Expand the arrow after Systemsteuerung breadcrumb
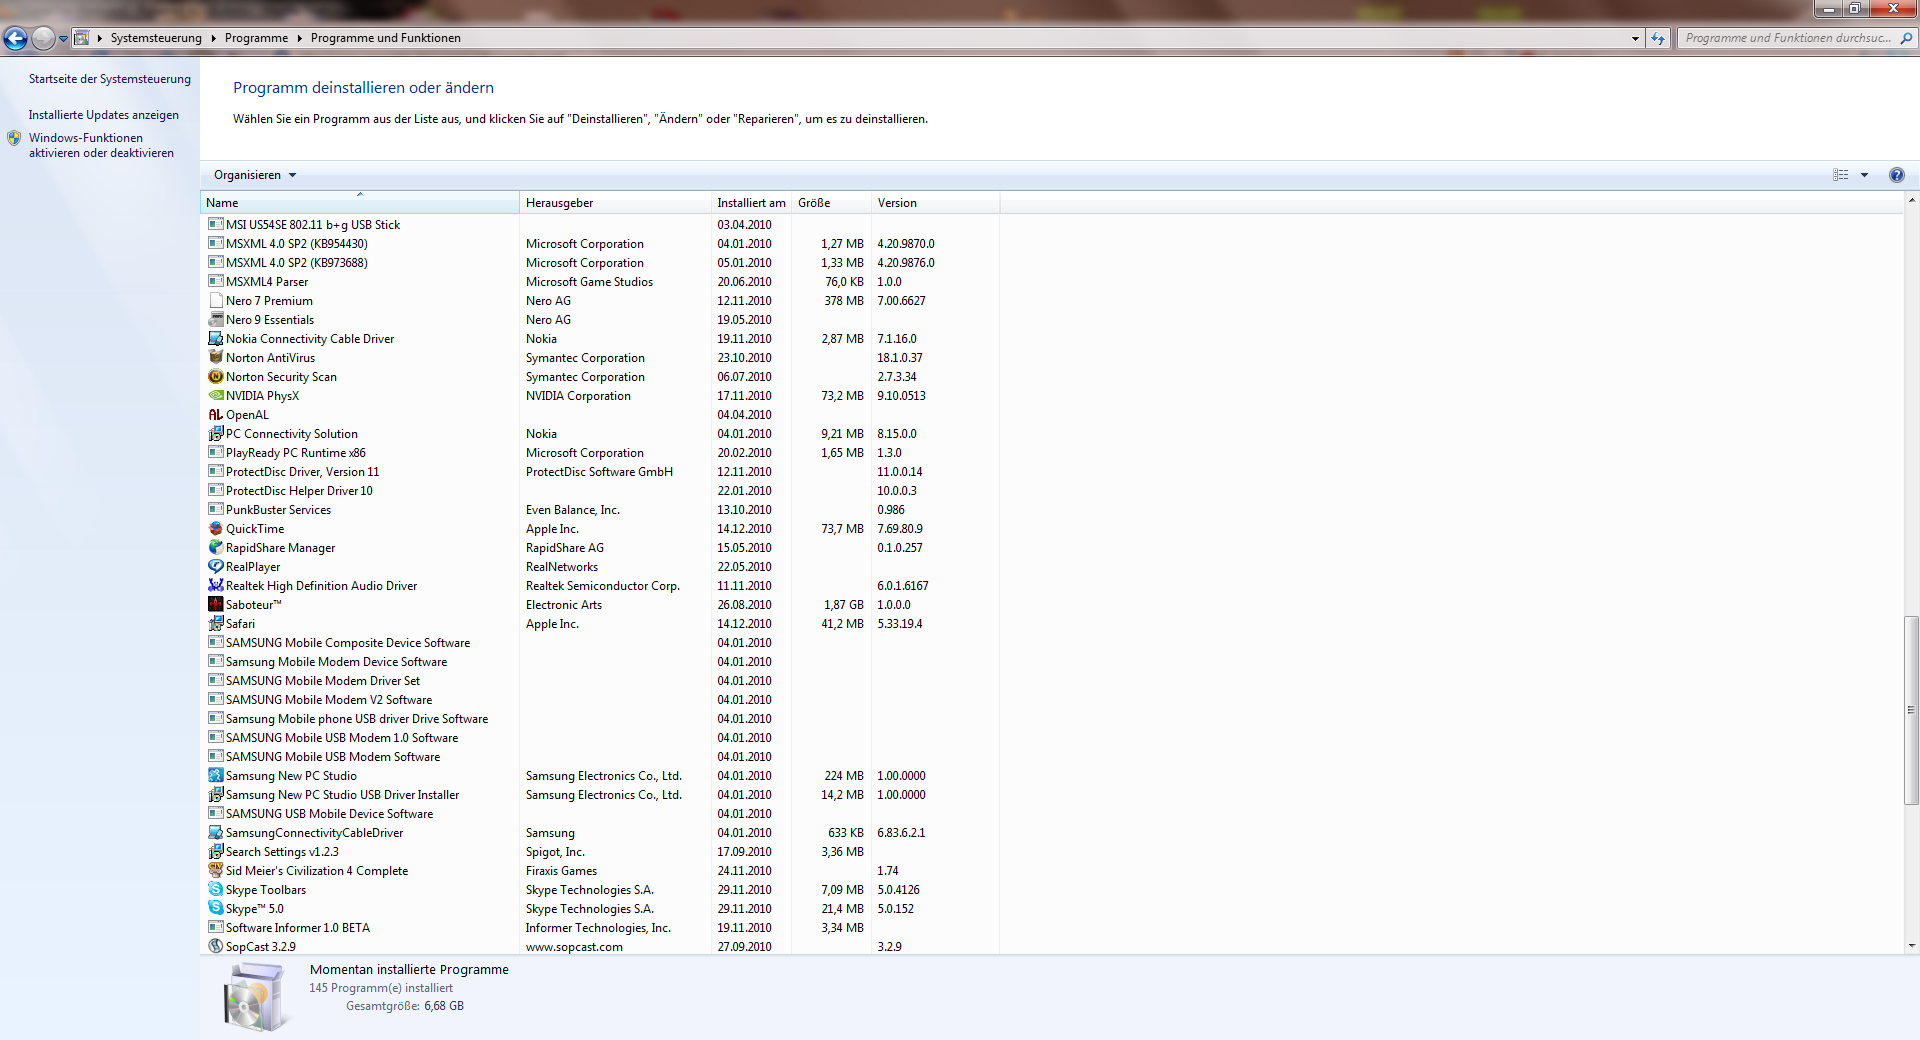1920x1040 pixels. [213, 38]
